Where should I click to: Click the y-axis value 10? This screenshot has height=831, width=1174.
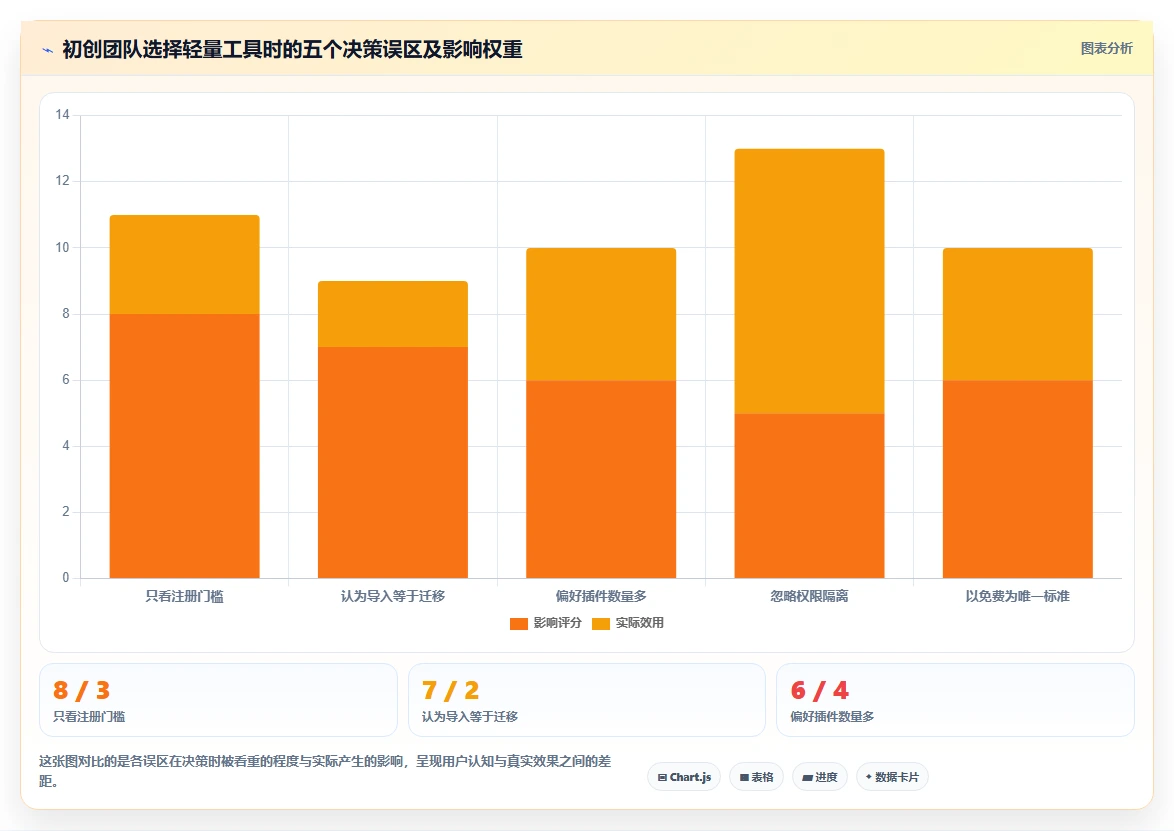(62, 247)
